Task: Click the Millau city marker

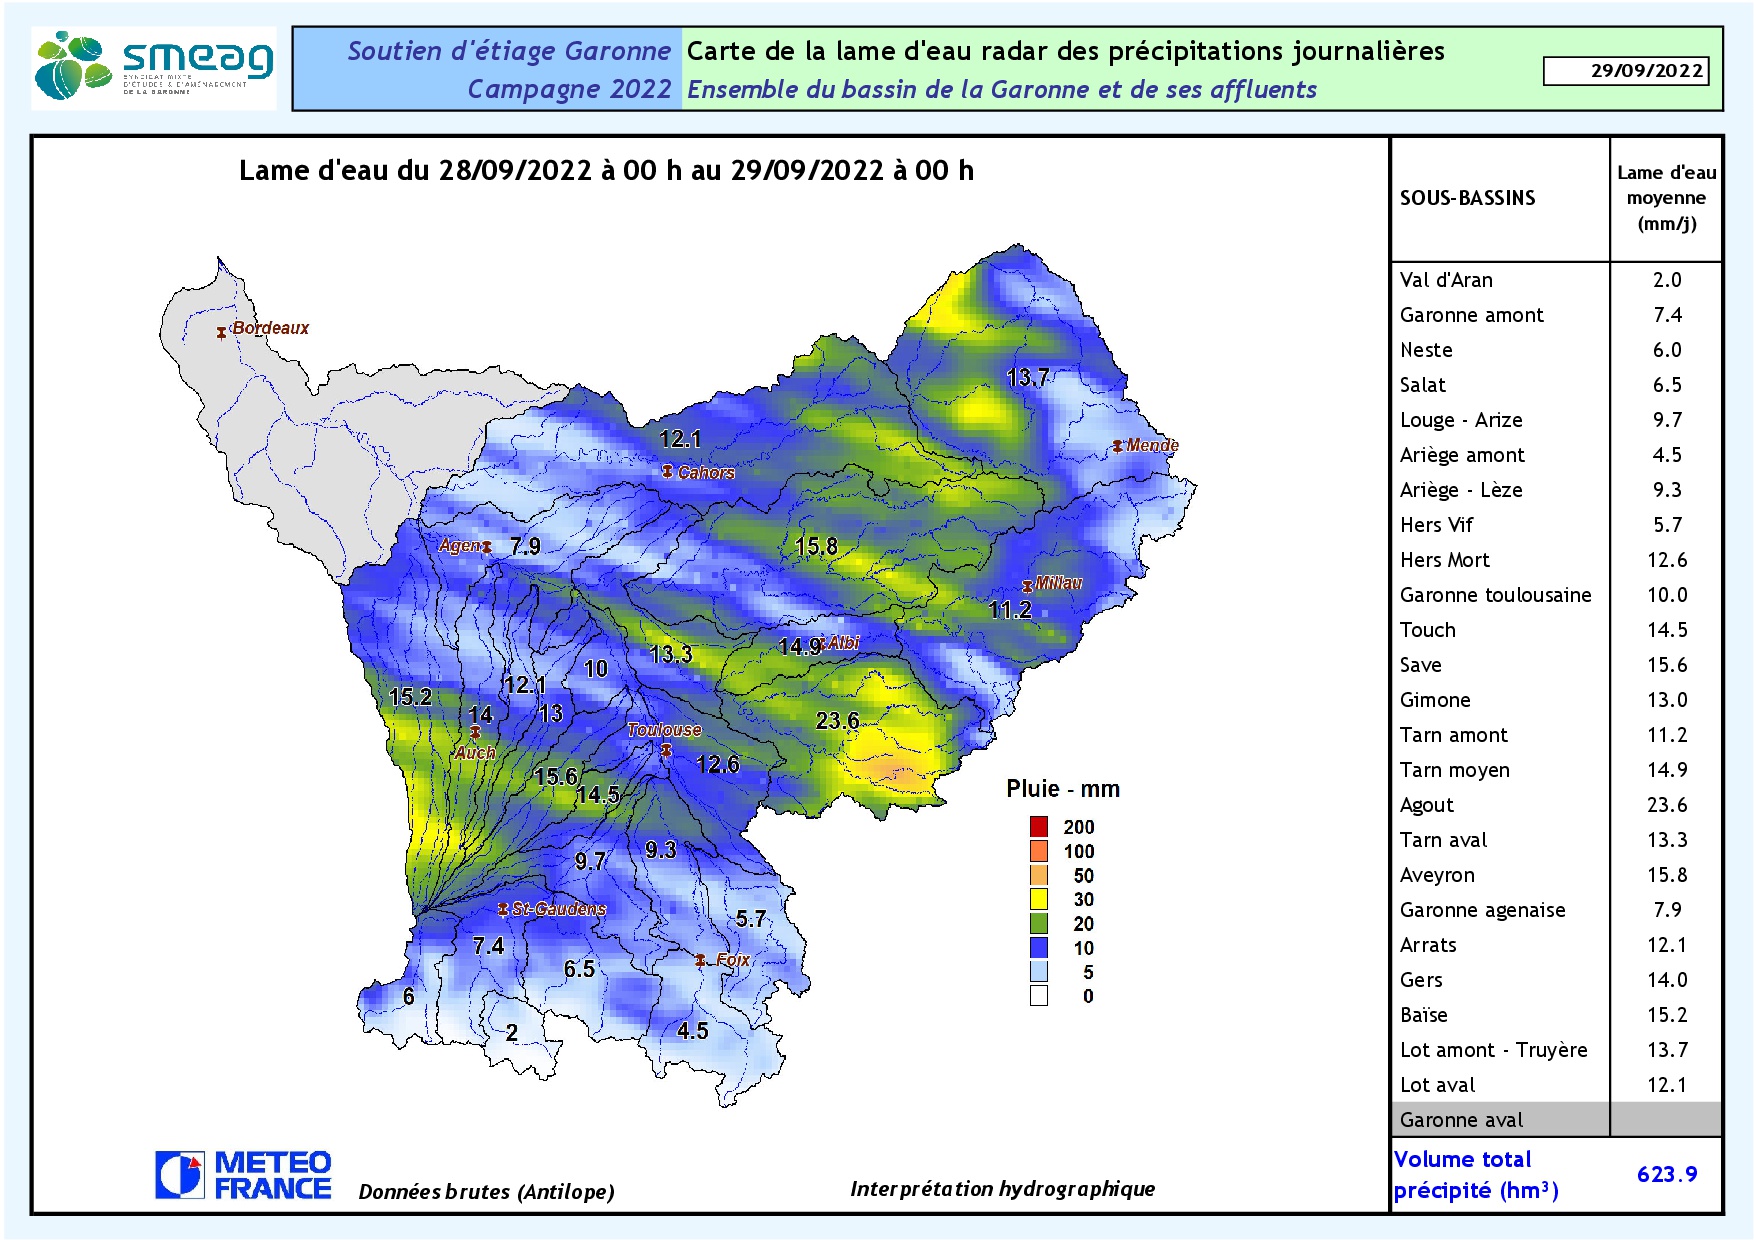Action: (1027, 586)
